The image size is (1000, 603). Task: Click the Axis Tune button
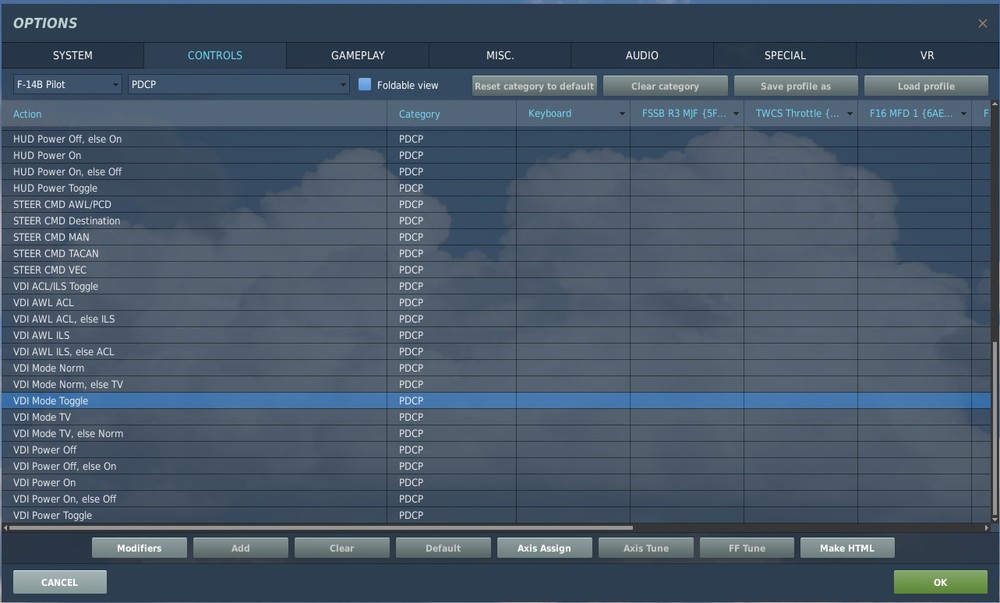pos(646,548)
